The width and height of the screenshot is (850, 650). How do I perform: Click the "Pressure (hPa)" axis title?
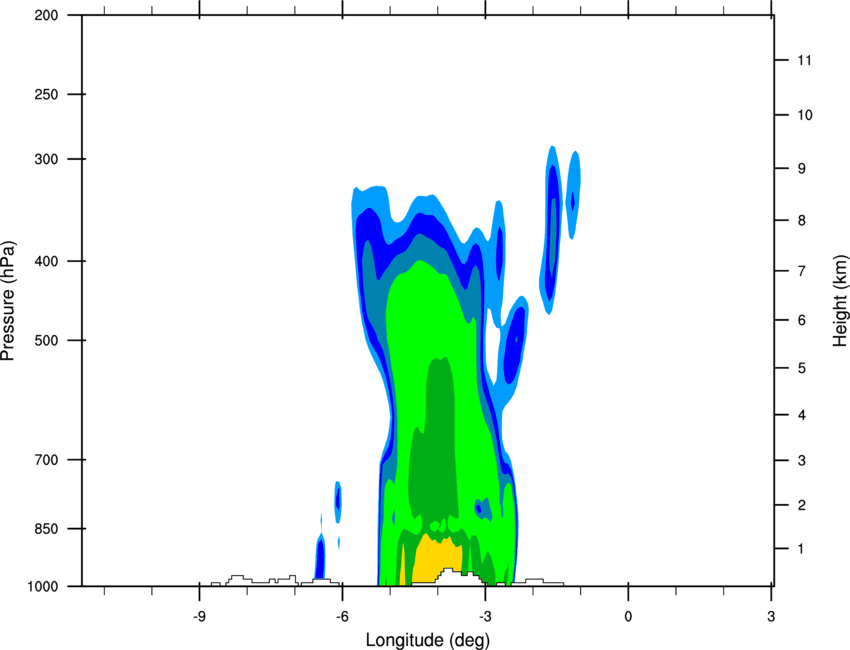coord(8,301)
